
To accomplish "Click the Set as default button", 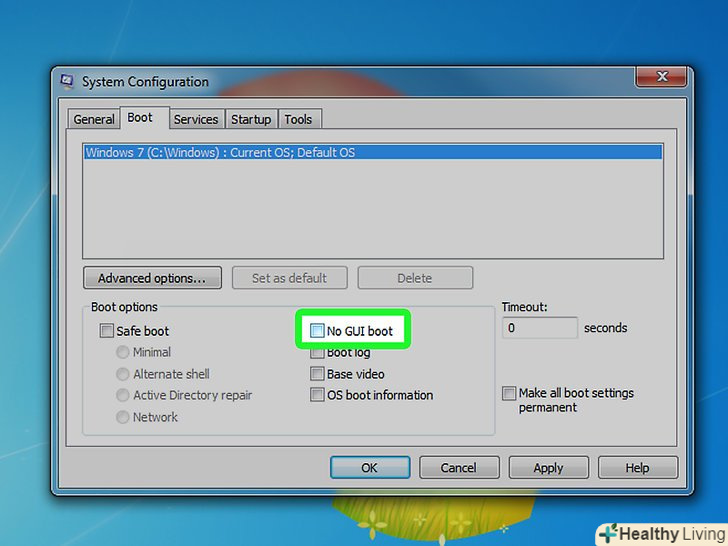I will [x=290, y=278].
